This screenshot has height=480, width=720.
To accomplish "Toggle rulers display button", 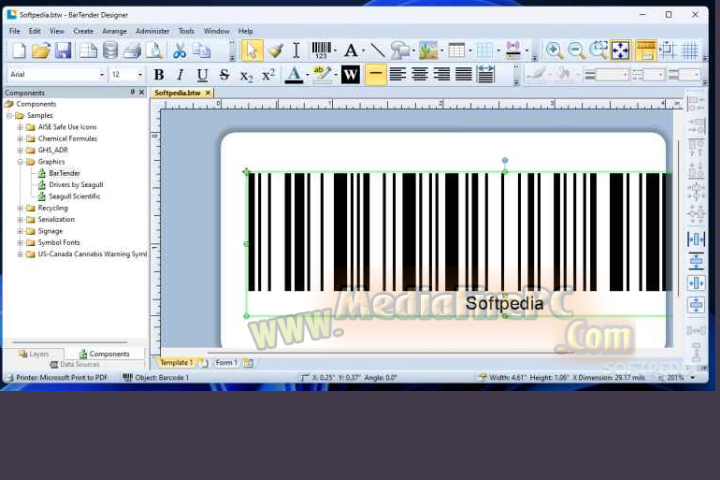I will click(x=646, y=51).
